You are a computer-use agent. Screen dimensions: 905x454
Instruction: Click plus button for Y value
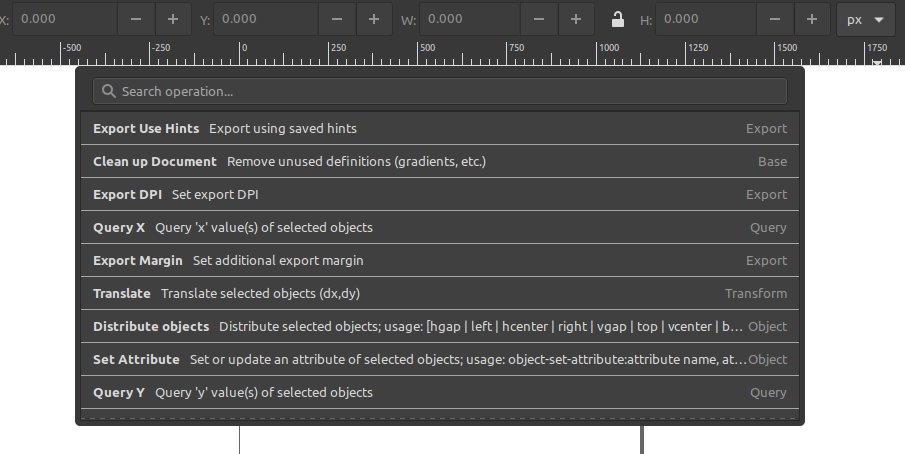coord(374,19)
